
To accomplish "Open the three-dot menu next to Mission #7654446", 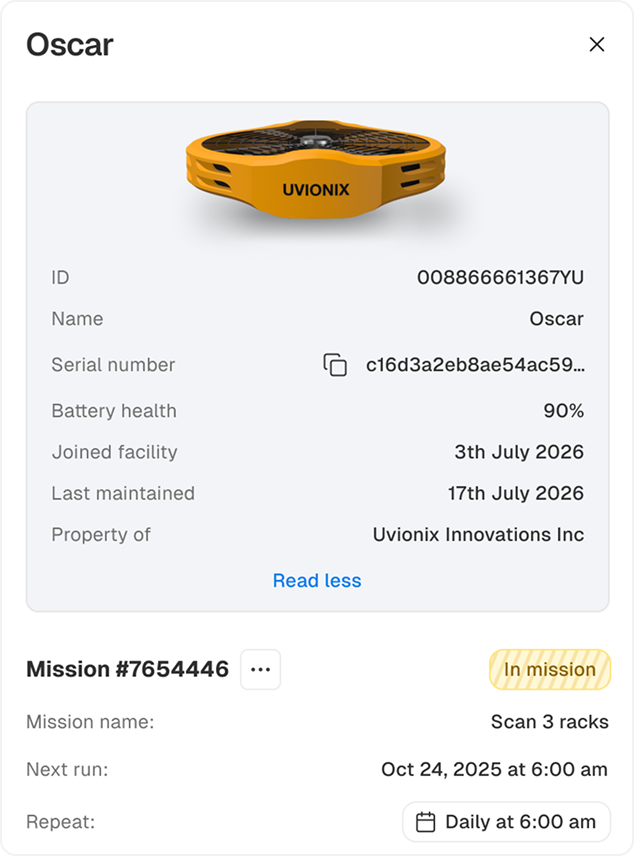I will click(x=260, y=669).
